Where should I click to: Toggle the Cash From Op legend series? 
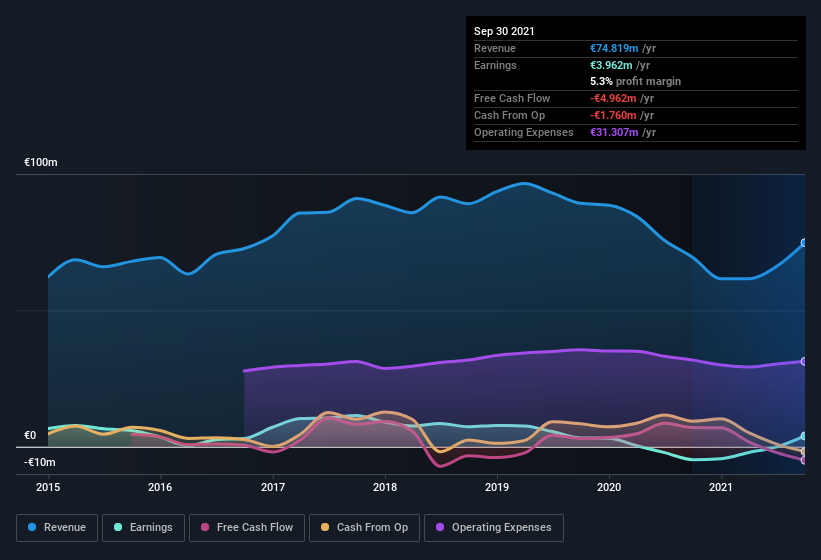pos(364,528)
